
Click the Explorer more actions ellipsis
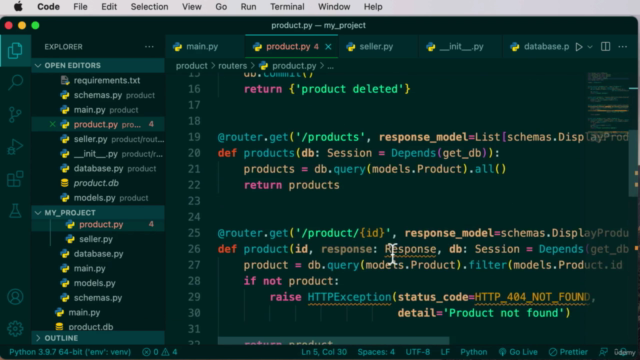point(149,47)
